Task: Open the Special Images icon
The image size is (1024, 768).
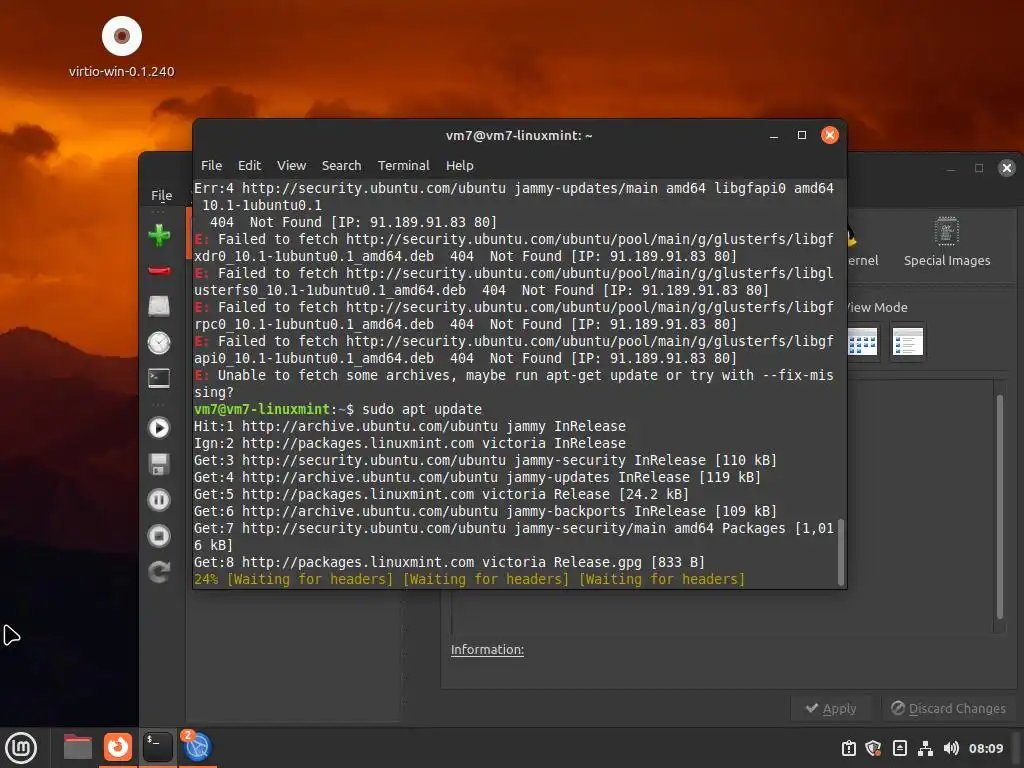Action: tap(946, 242)
